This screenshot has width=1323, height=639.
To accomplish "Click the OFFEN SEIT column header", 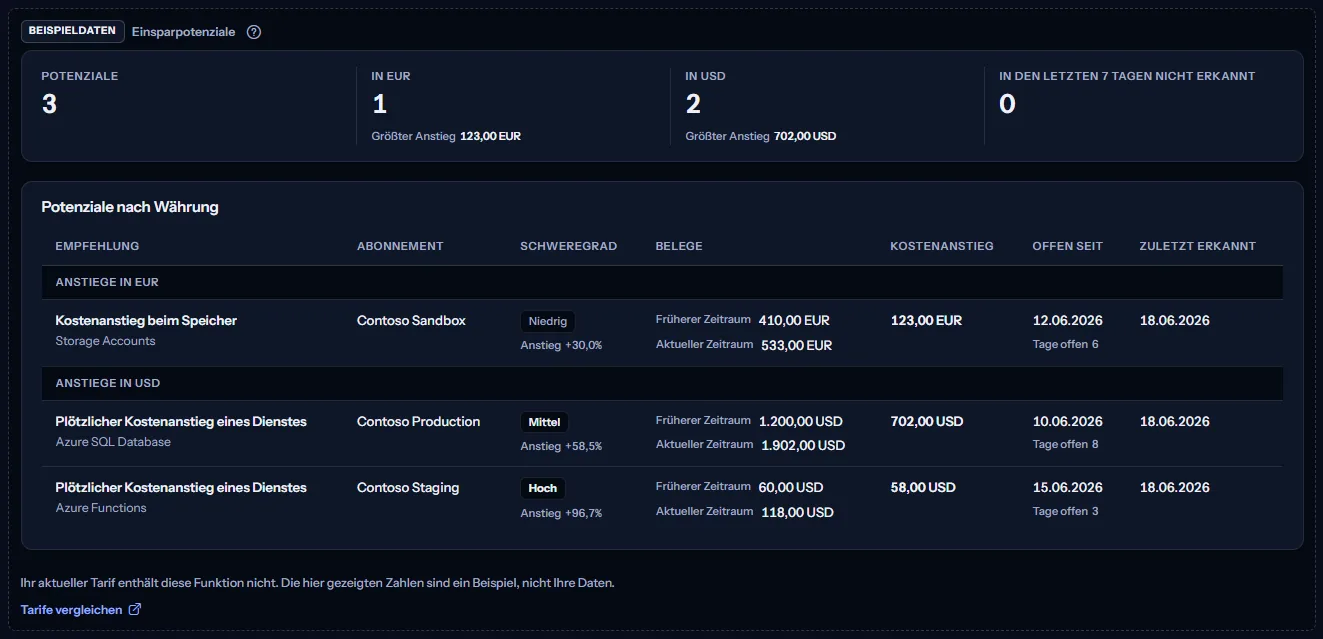I will coord(1067,246).
